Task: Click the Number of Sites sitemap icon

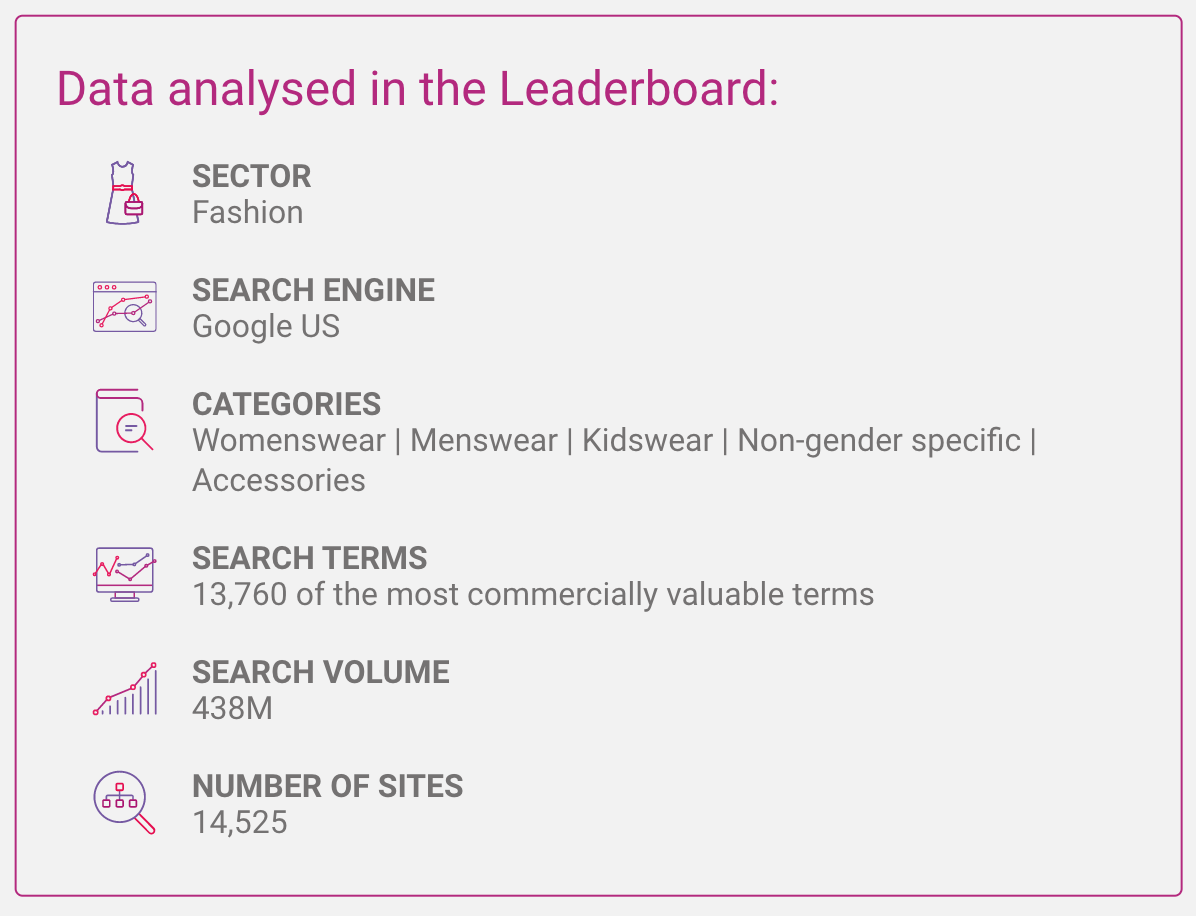Action: coord(124,802)
